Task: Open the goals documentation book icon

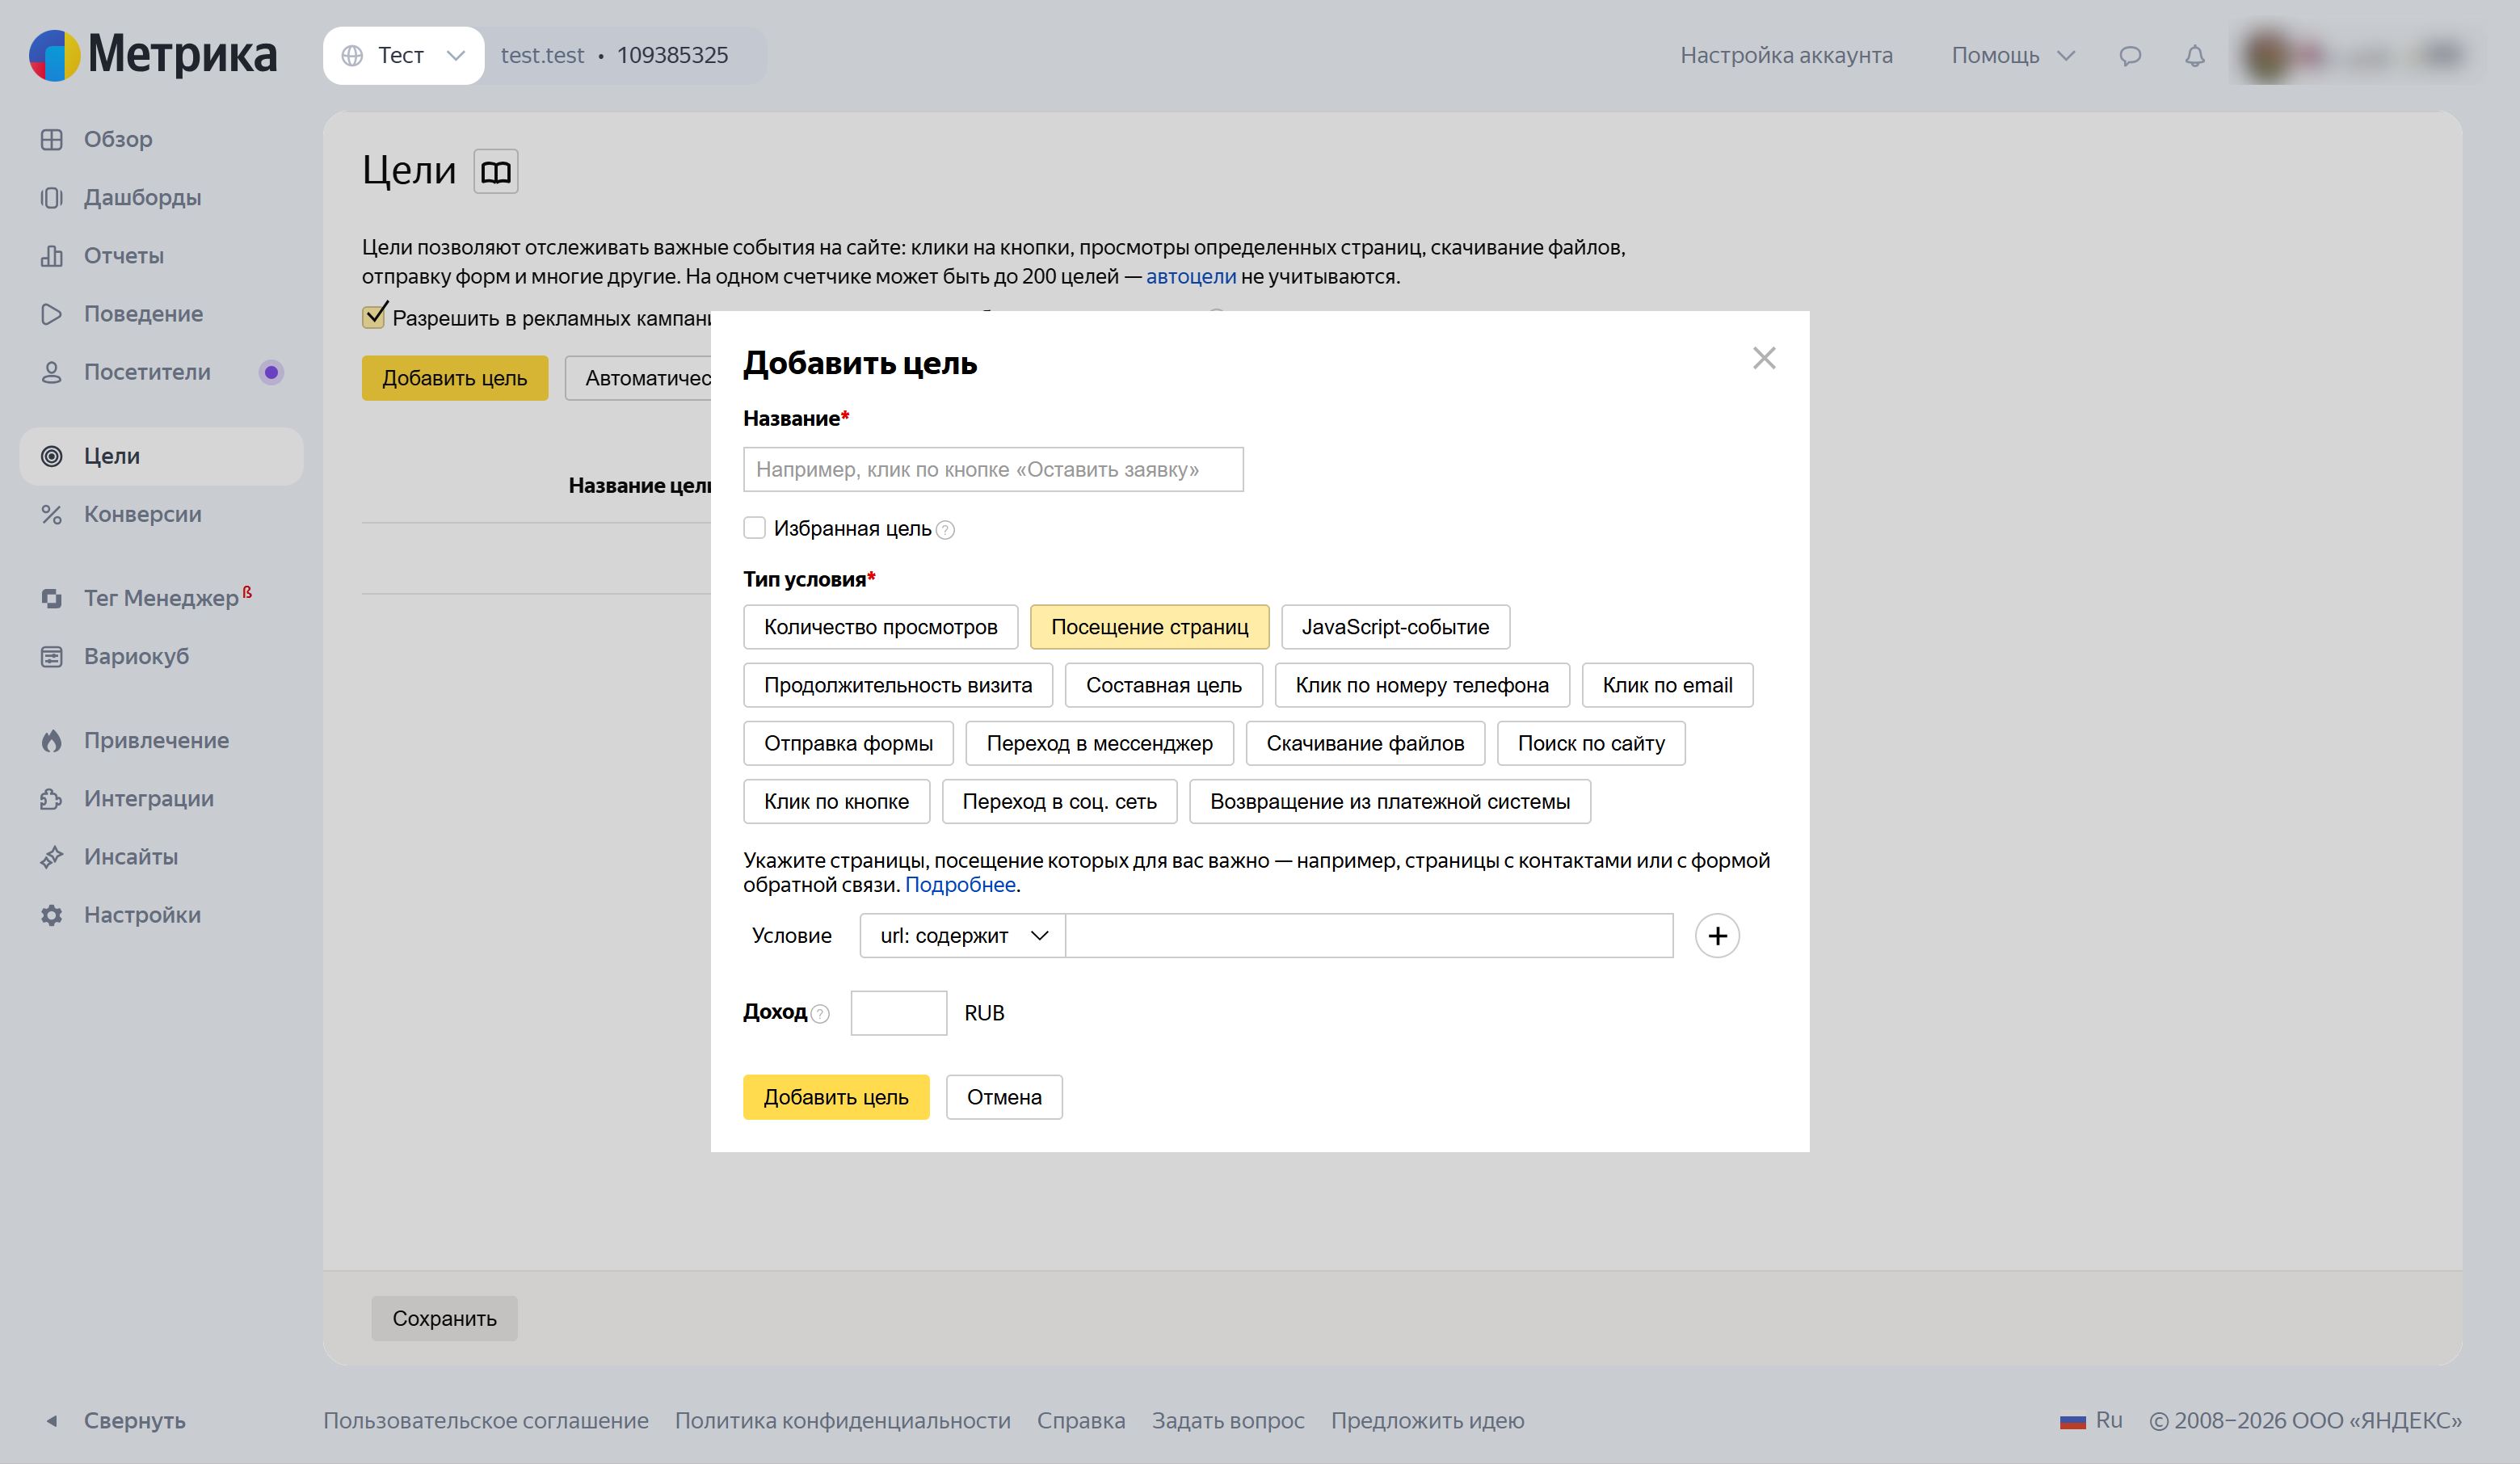Action: [496, 172]
